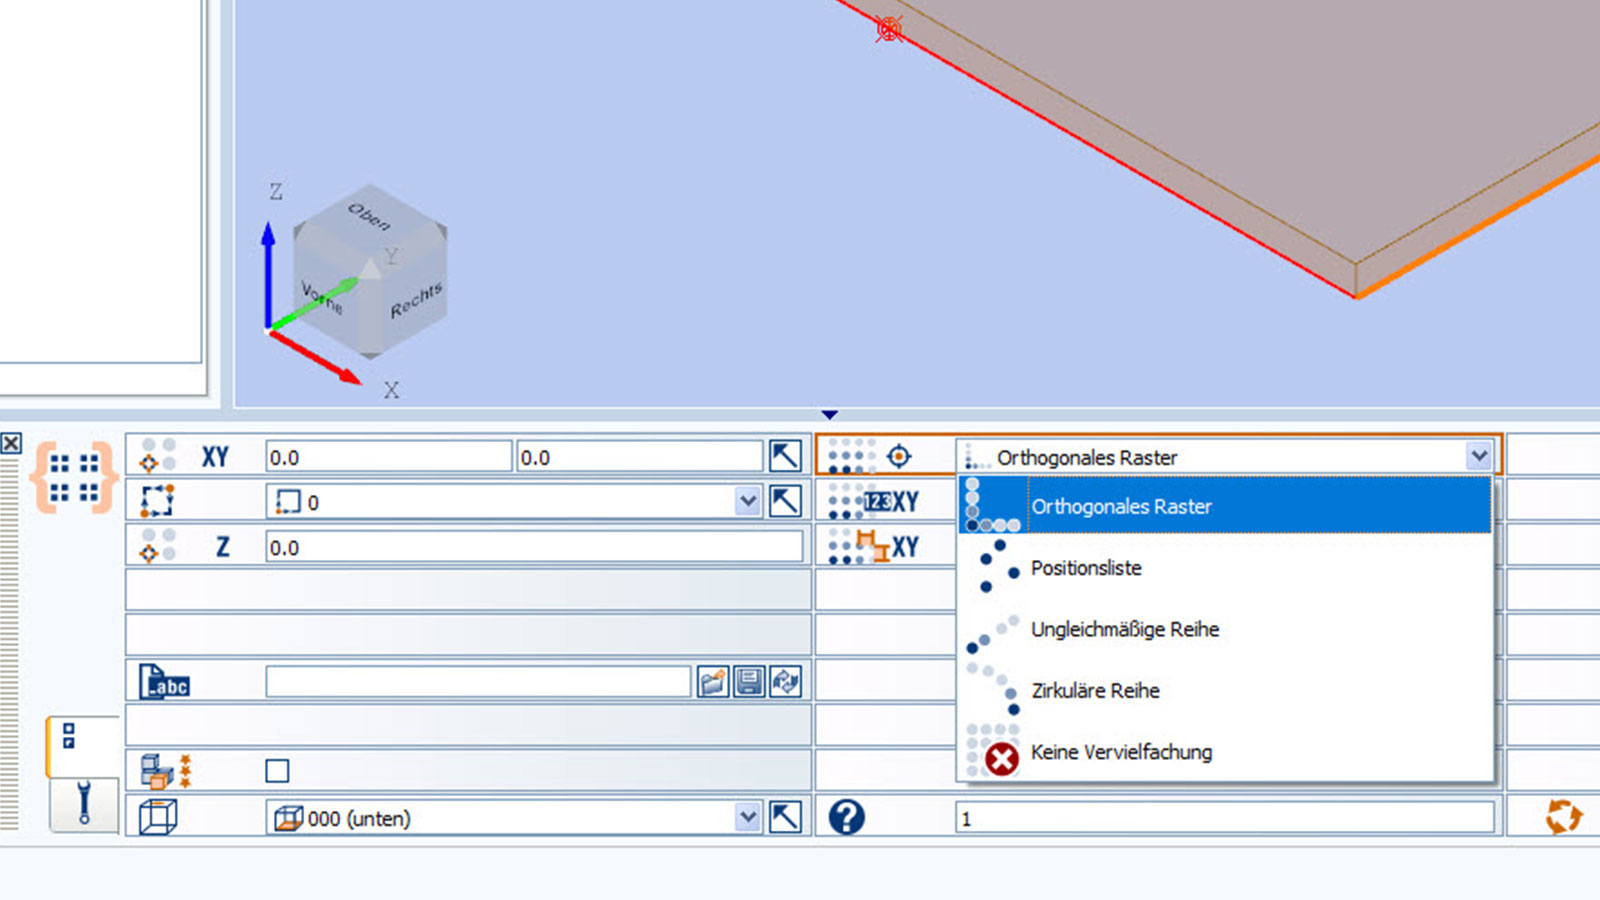Viewport: 1600px width, 900px height.
Task: Click the pick-position arrow beside XY fields
Action: tap(785, 456)
